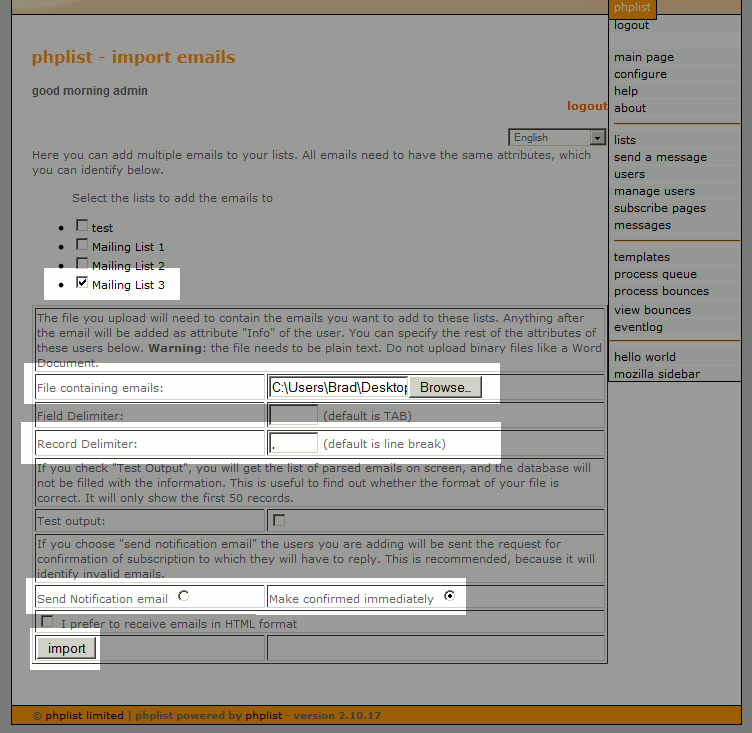Open the English language dropdown
752x733 pixels.
pyautogui.click(x=557, y=137)
